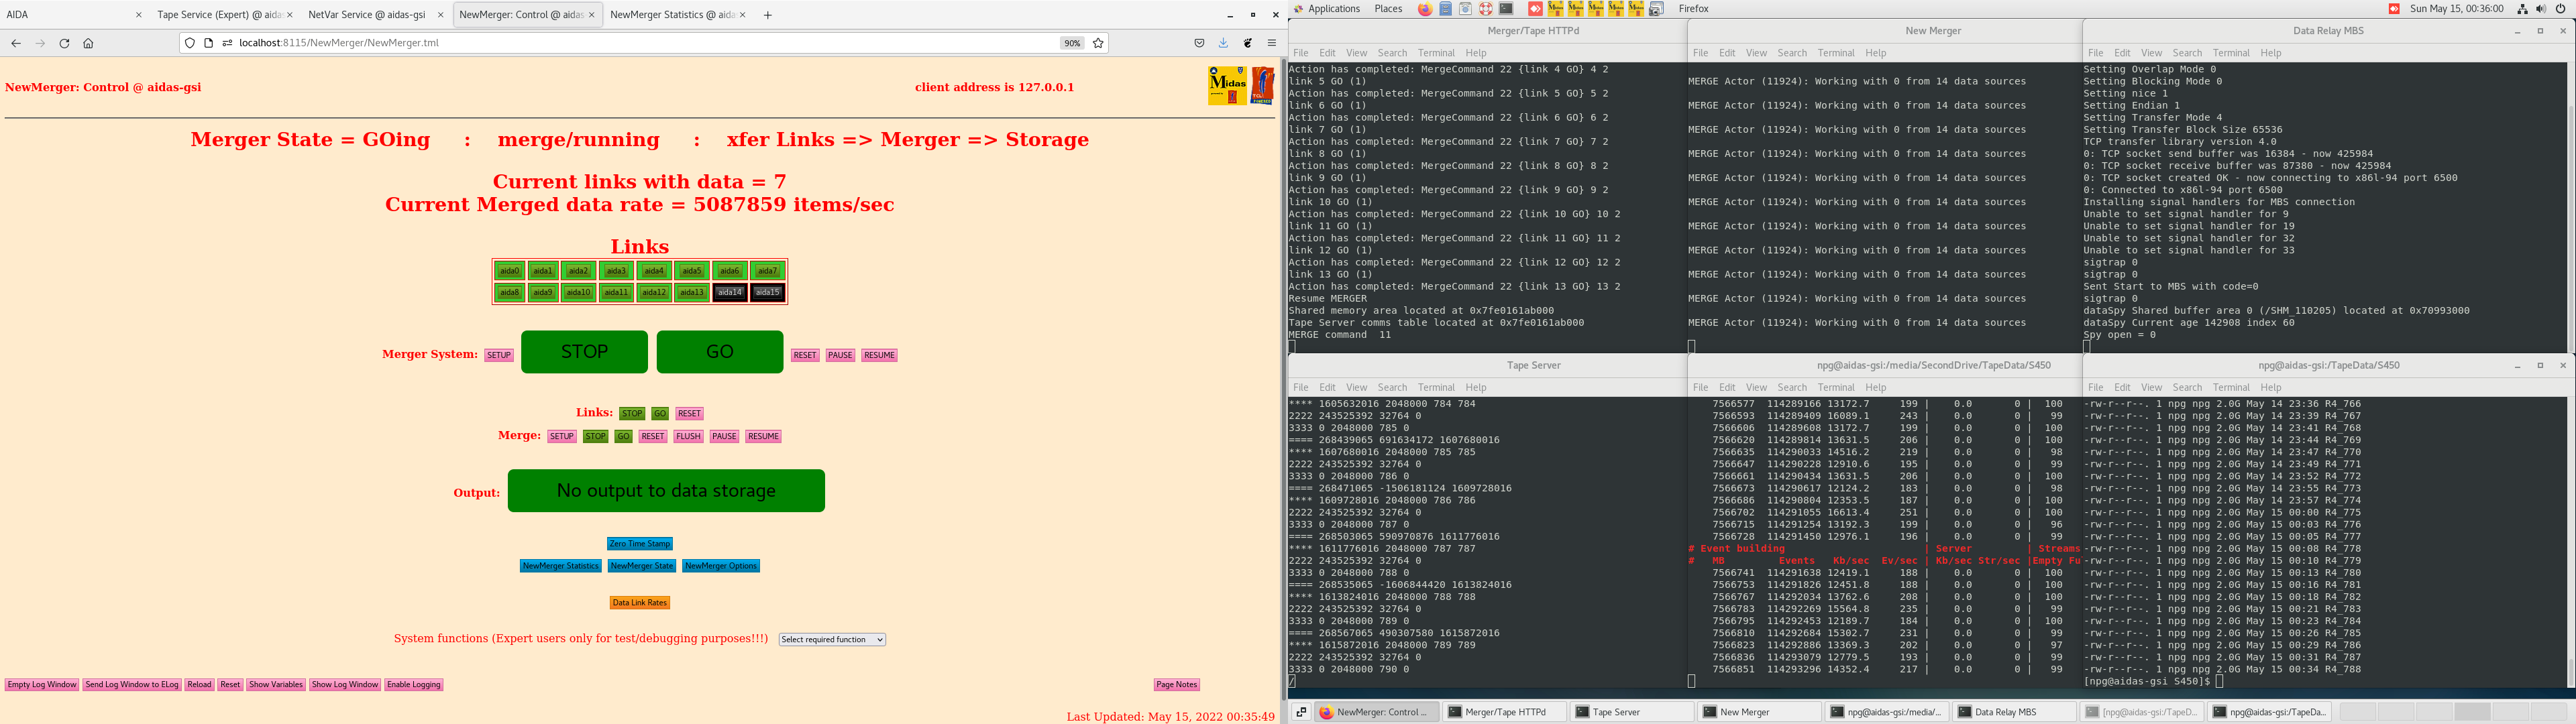Viewport: 2576px width, 724px height.
Task: Click tracking protection shield icon
Action: [190, 43]
